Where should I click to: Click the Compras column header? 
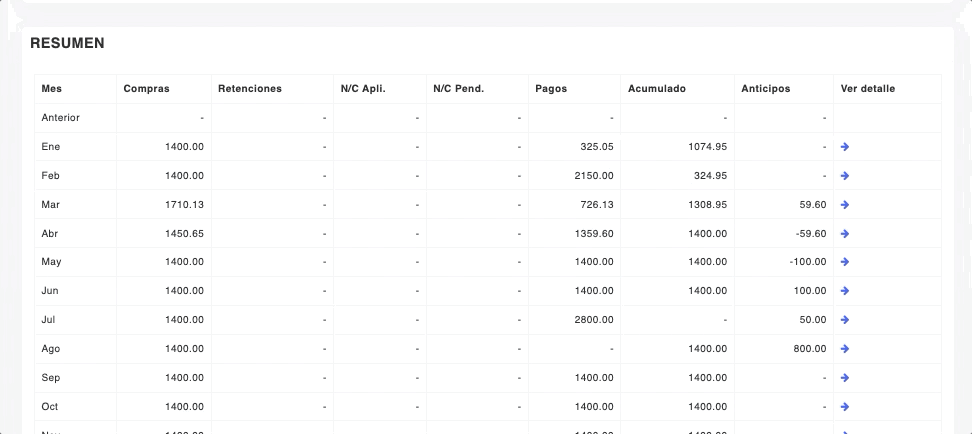click(x=146, y=88)
